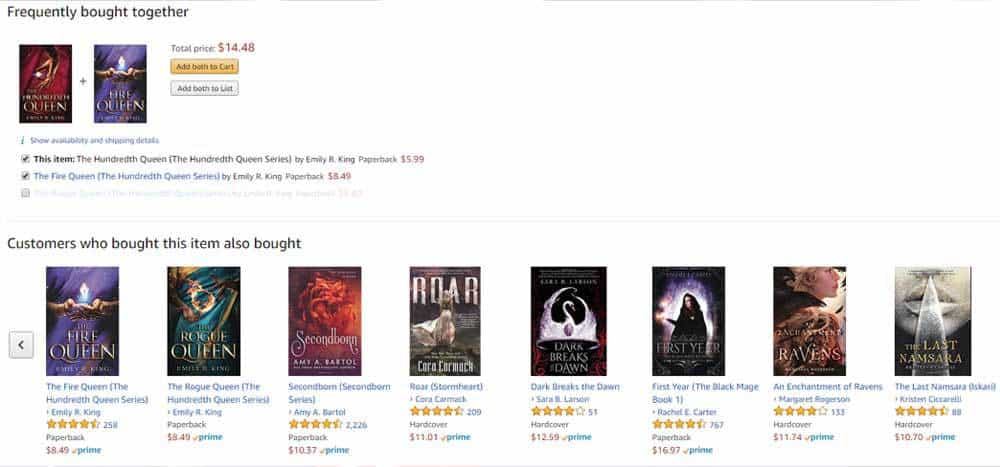
Task: Uncheck The Fire Queen bundle checkbox
Action: pos(26,176)
